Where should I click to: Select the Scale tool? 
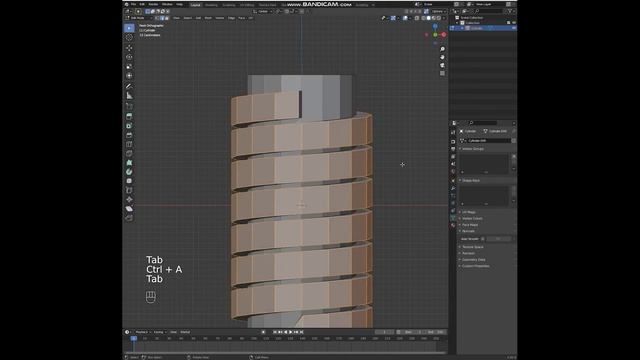click(129, 67)
